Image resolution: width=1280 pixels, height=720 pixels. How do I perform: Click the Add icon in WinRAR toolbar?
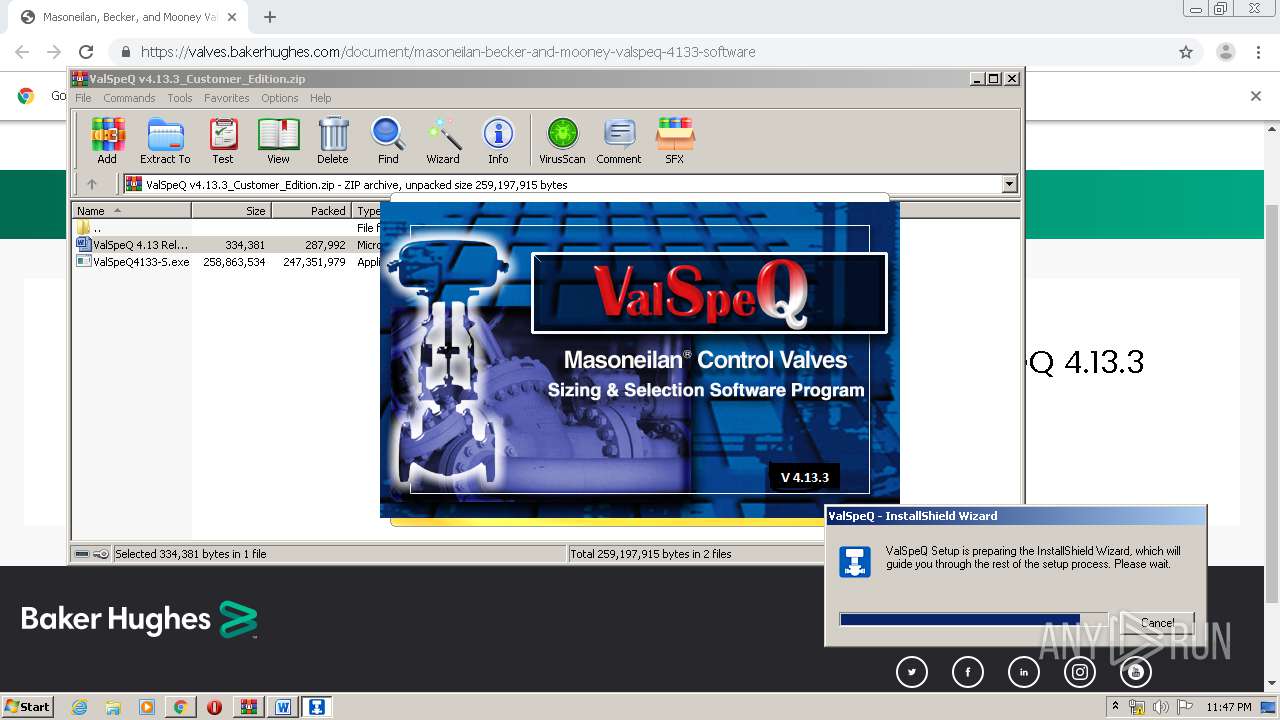[x=107, y=141]
